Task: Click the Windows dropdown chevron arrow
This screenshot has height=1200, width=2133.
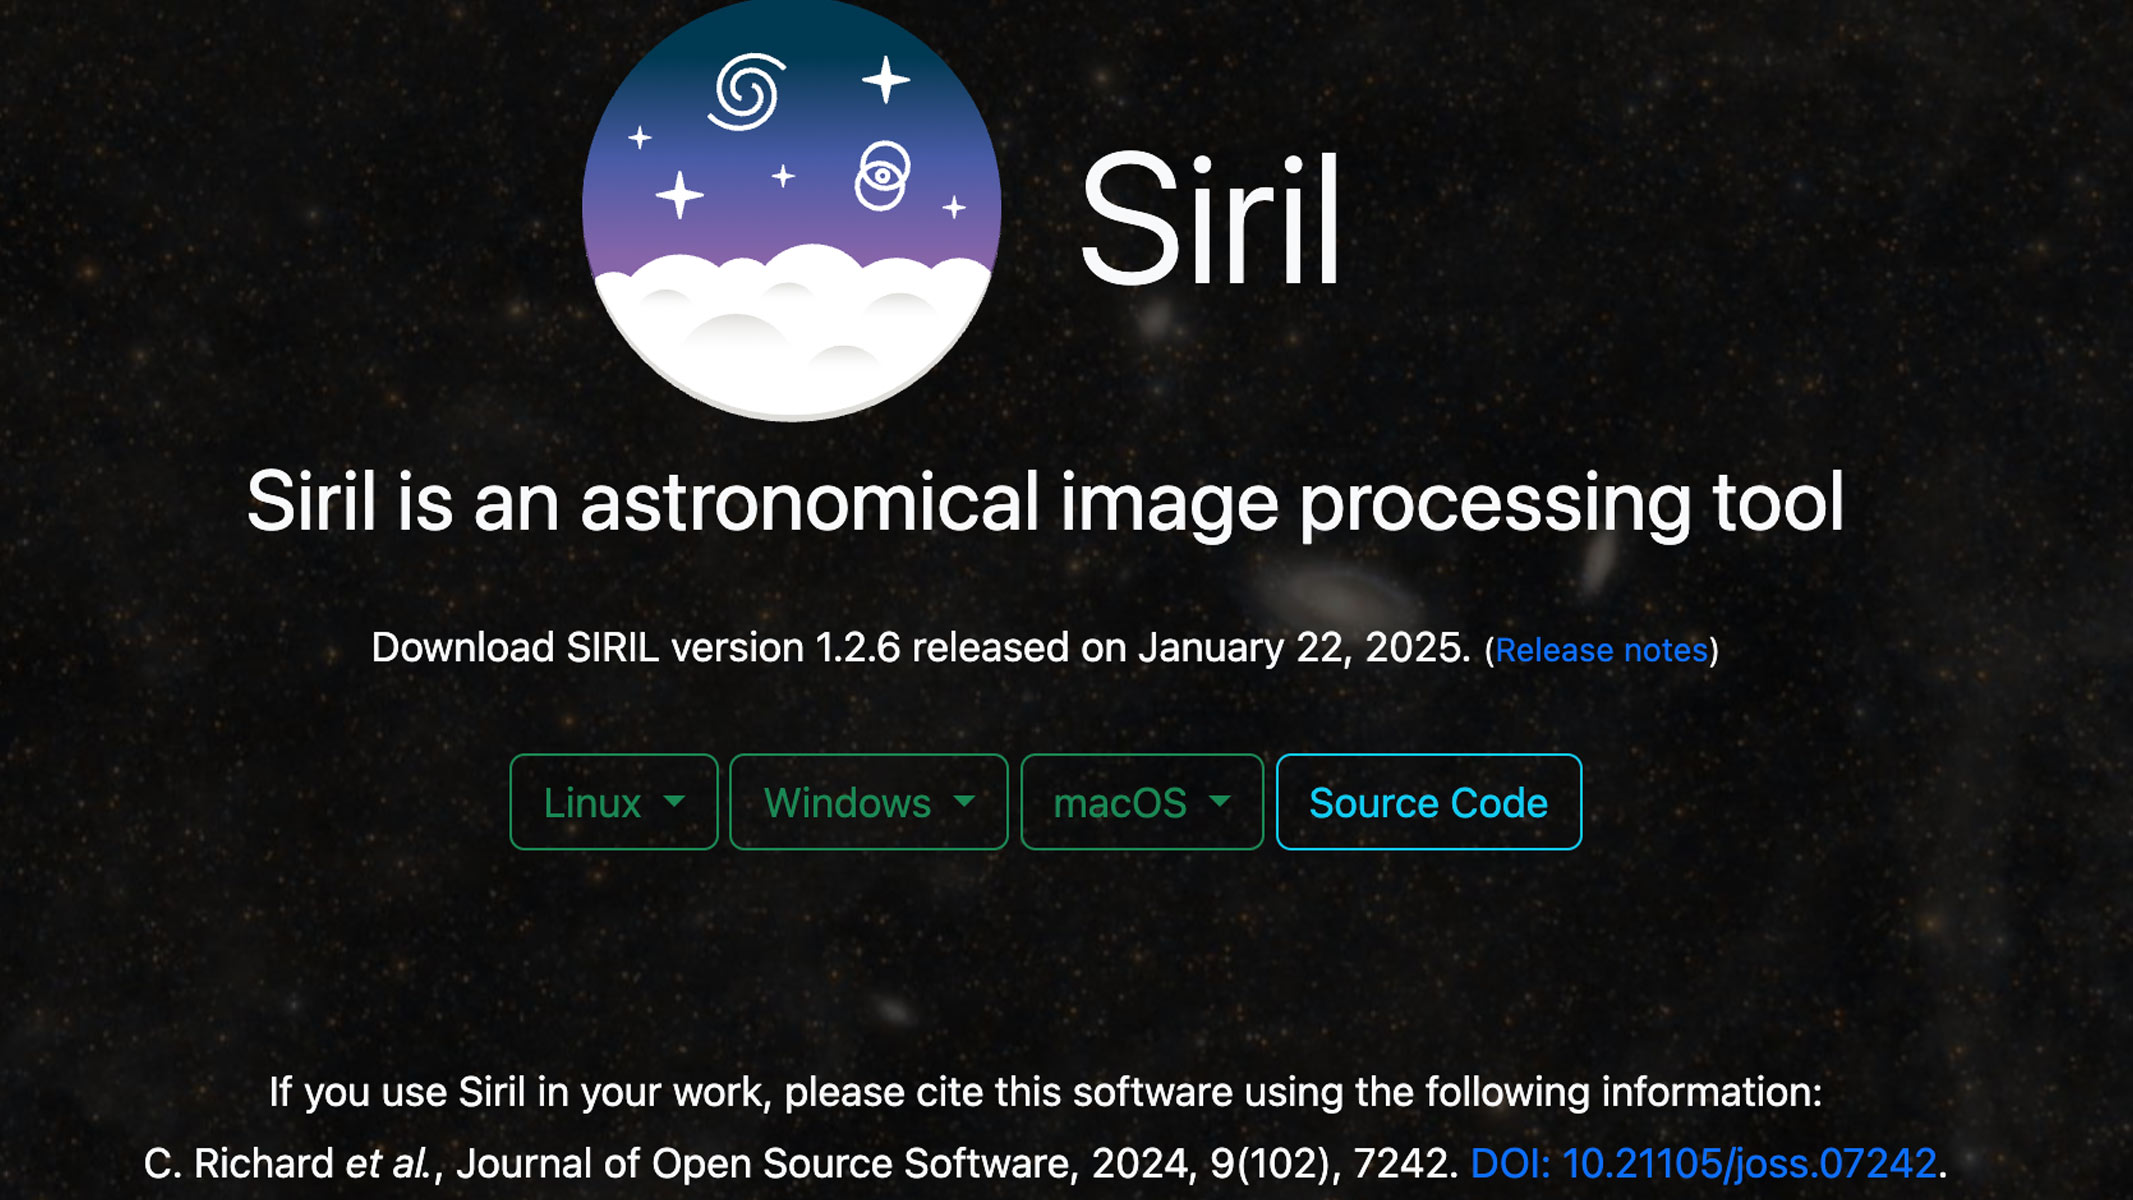Action: click(x=964, y=802)
